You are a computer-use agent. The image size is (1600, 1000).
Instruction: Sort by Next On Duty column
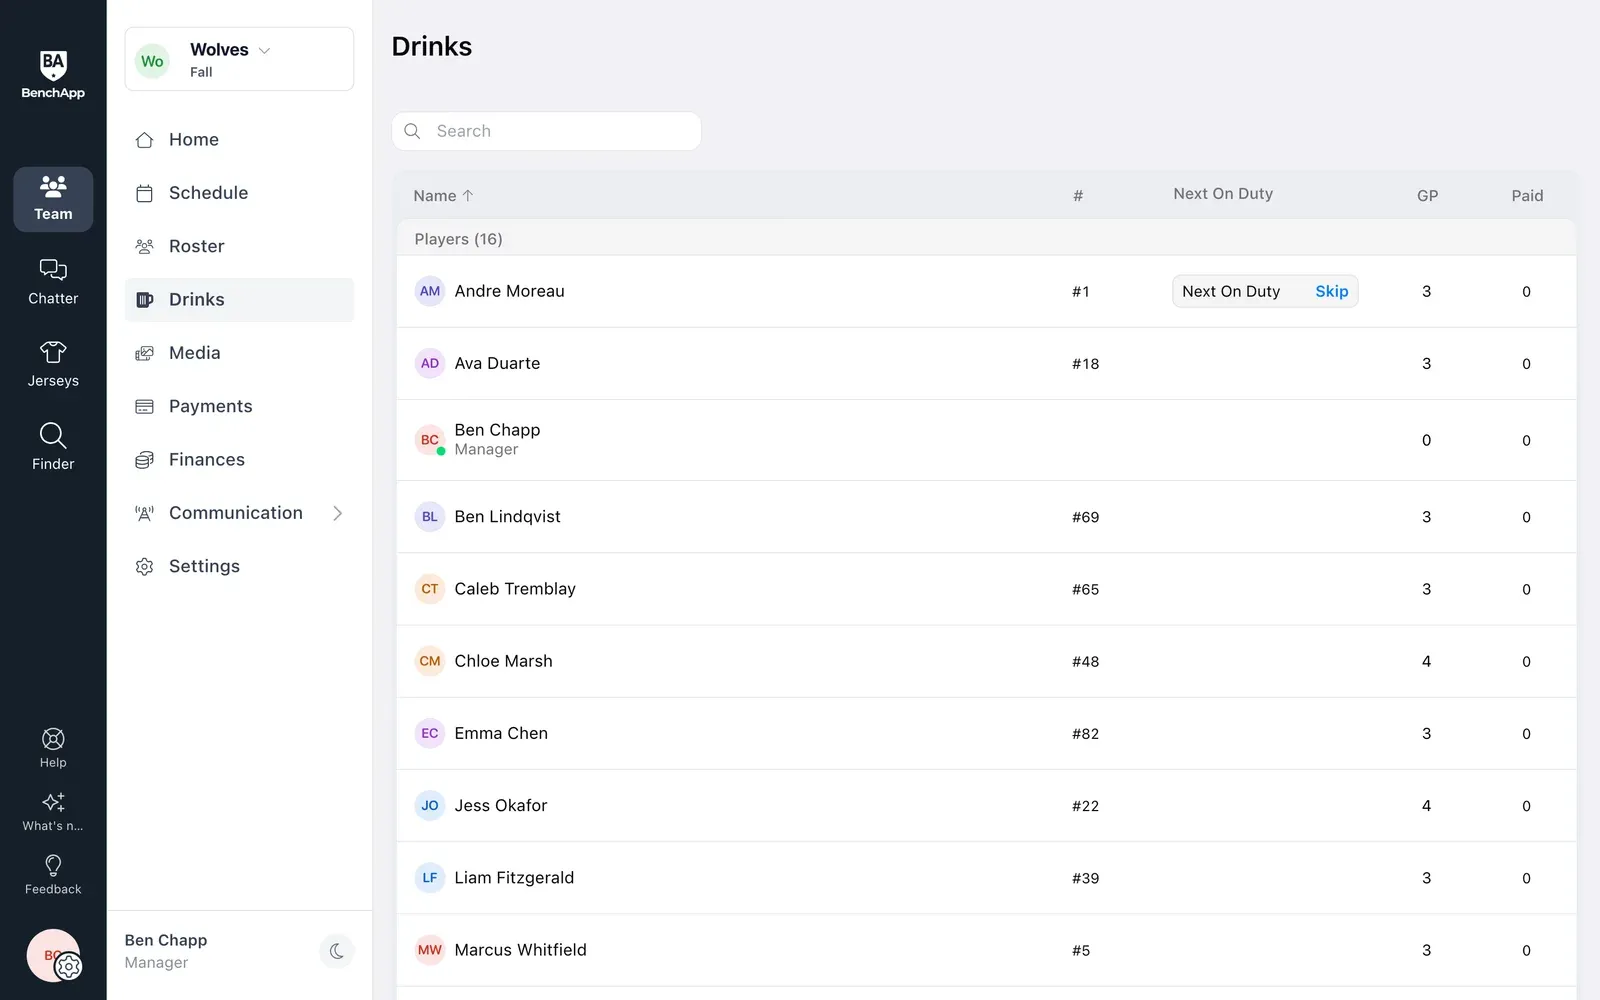1223,194
